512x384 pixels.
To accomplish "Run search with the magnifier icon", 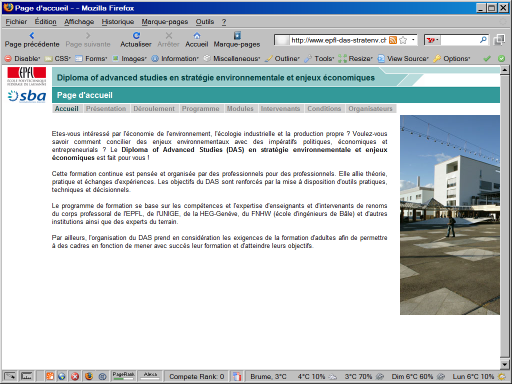I will 483,40.
